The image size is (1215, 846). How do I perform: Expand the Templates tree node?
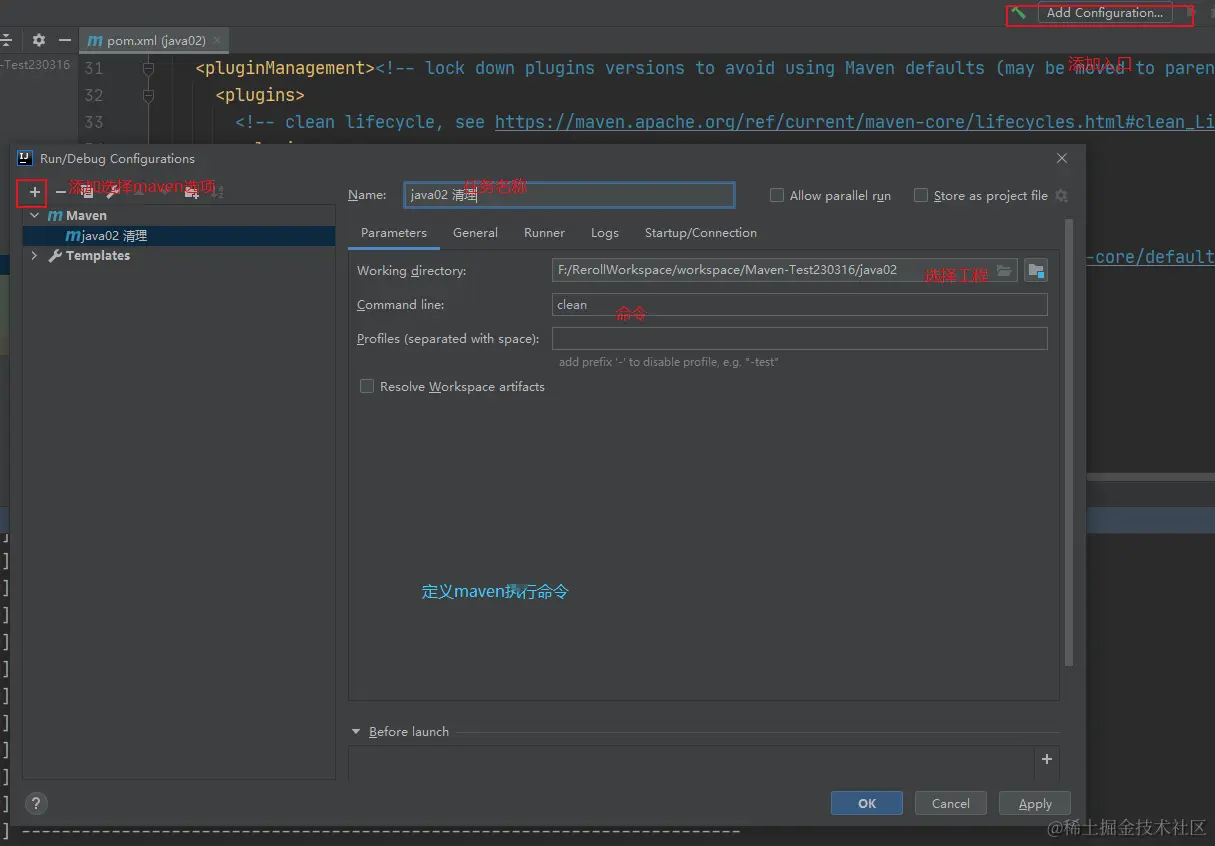pos(35,256)
